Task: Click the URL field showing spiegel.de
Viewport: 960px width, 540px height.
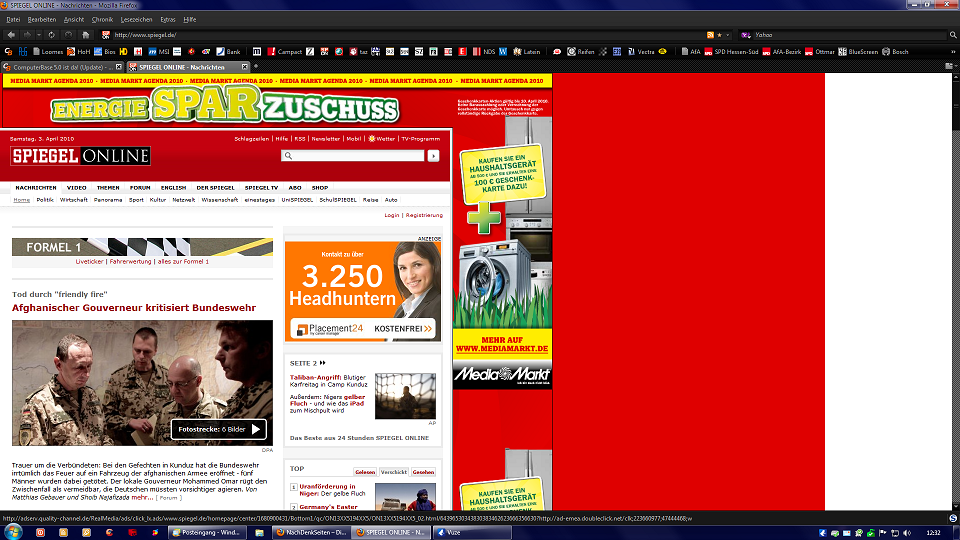Action: pyautogui.click(x=407, y=35)
